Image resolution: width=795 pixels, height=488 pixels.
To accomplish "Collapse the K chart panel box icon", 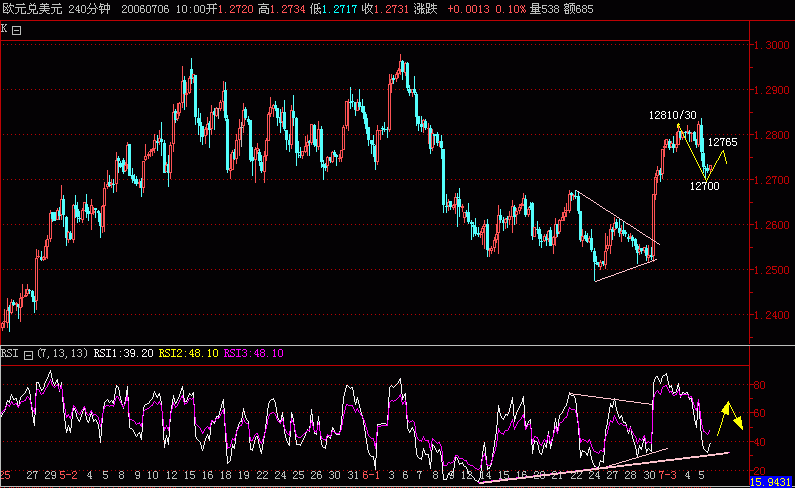I will point(17,30).
